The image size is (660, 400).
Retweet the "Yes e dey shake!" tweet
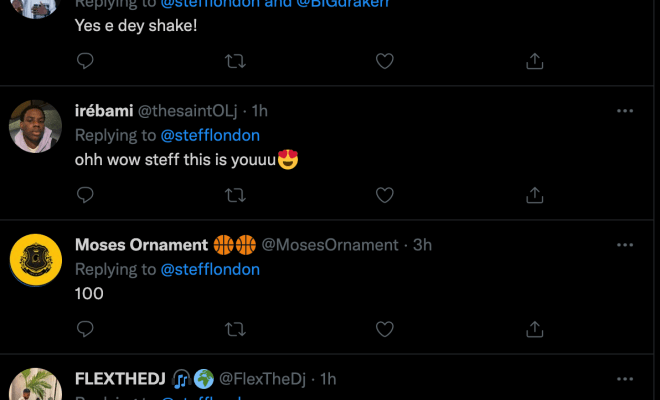(x=235, y=61)
